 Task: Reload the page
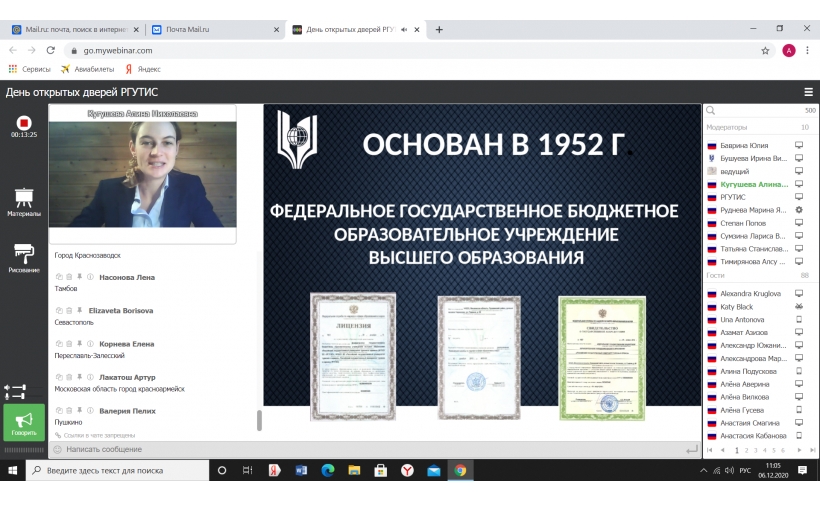(51, 50)
